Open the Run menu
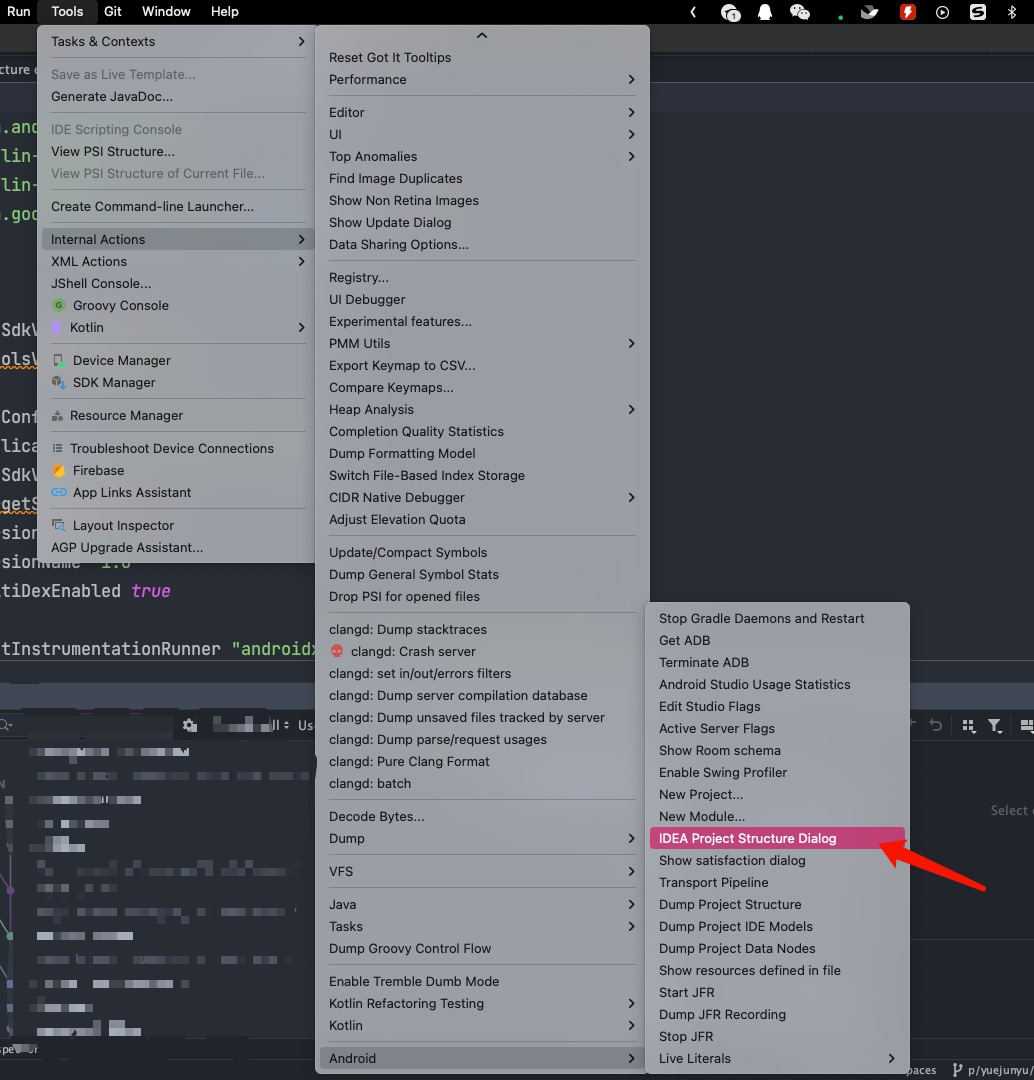Viewport: 1034px width, 1080px height. [x=19, y=12]
